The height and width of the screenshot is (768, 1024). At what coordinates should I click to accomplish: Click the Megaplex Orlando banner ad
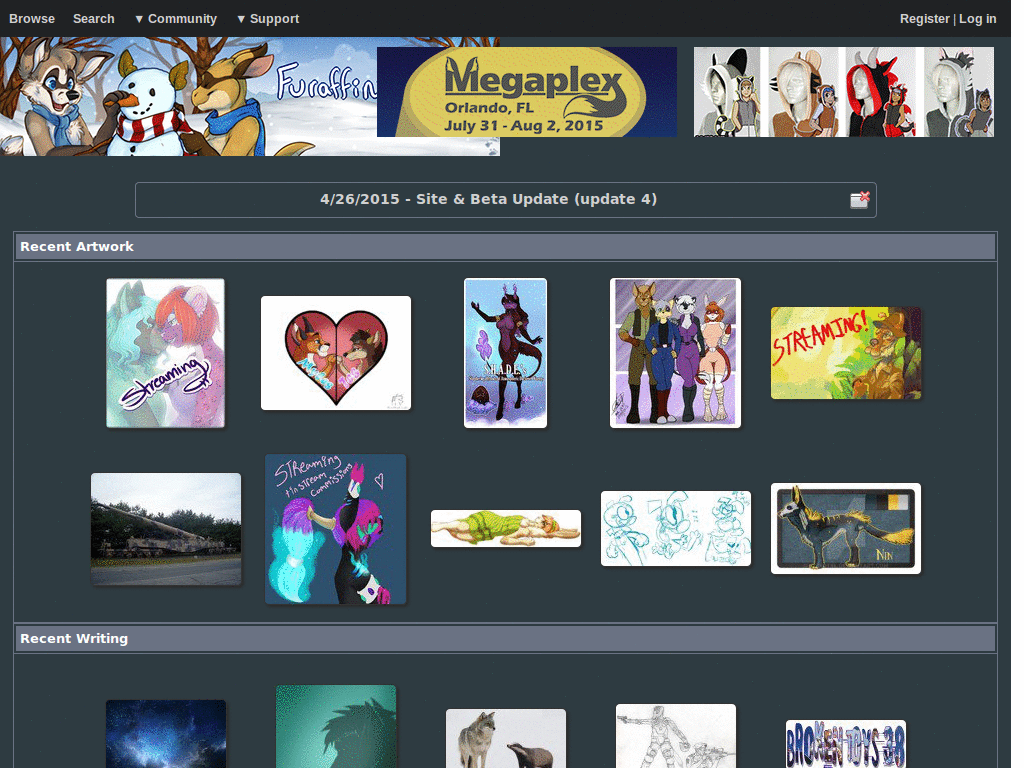(527, 91)
